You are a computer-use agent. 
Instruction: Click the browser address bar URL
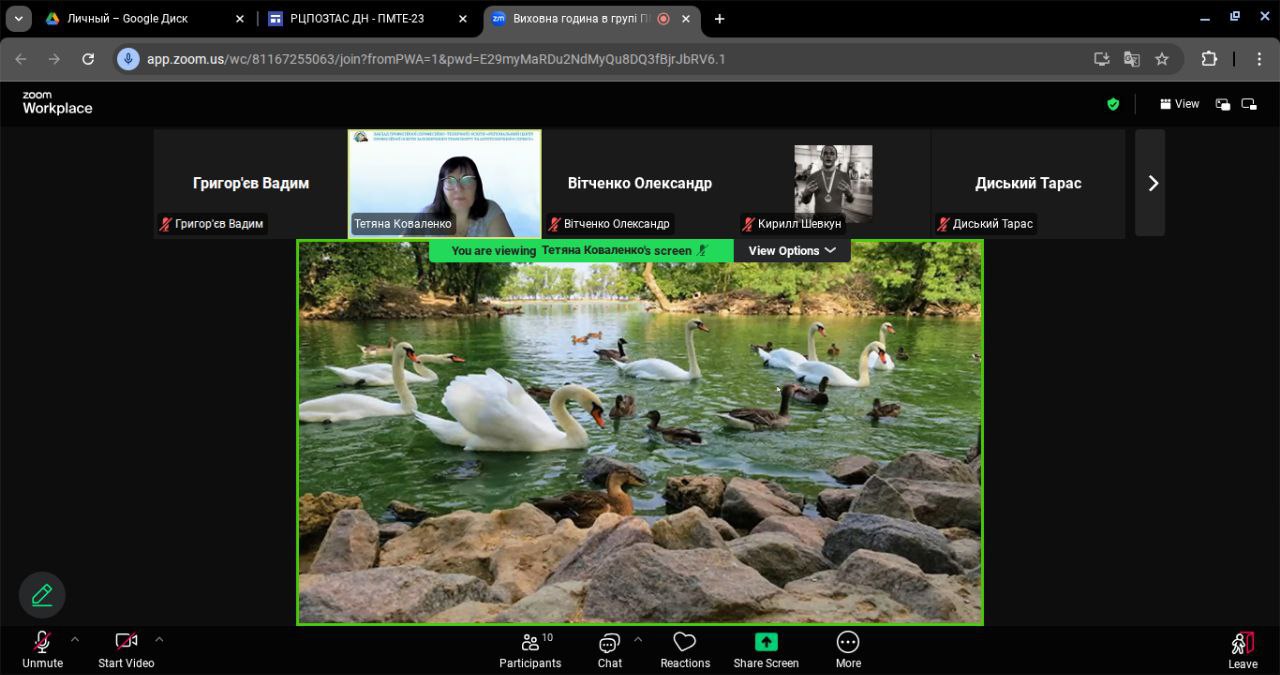[x=436, y=59]
